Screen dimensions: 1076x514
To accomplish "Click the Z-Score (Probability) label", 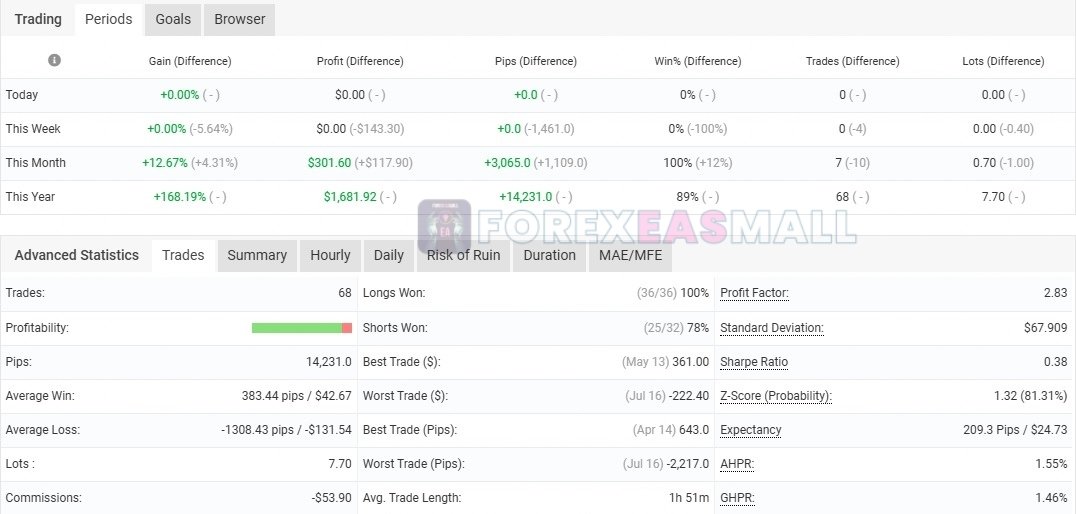I will pos(775,396).
